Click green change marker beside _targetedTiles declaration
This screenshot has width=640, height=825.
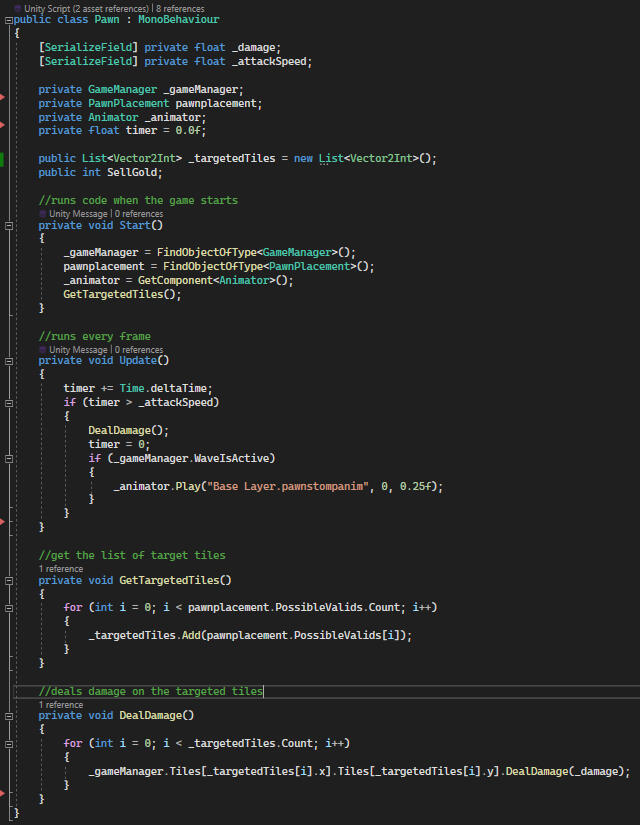pos(3,158)
